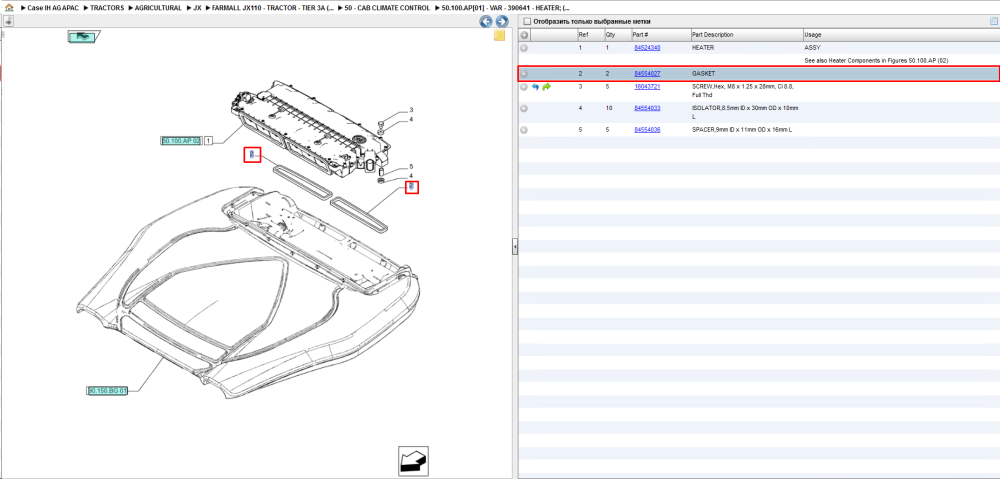1000x479 pixels.
Task: Open figure reference 50.100.AP 02 on diagram
Action: pyautogui.click(x=181, y=140)
